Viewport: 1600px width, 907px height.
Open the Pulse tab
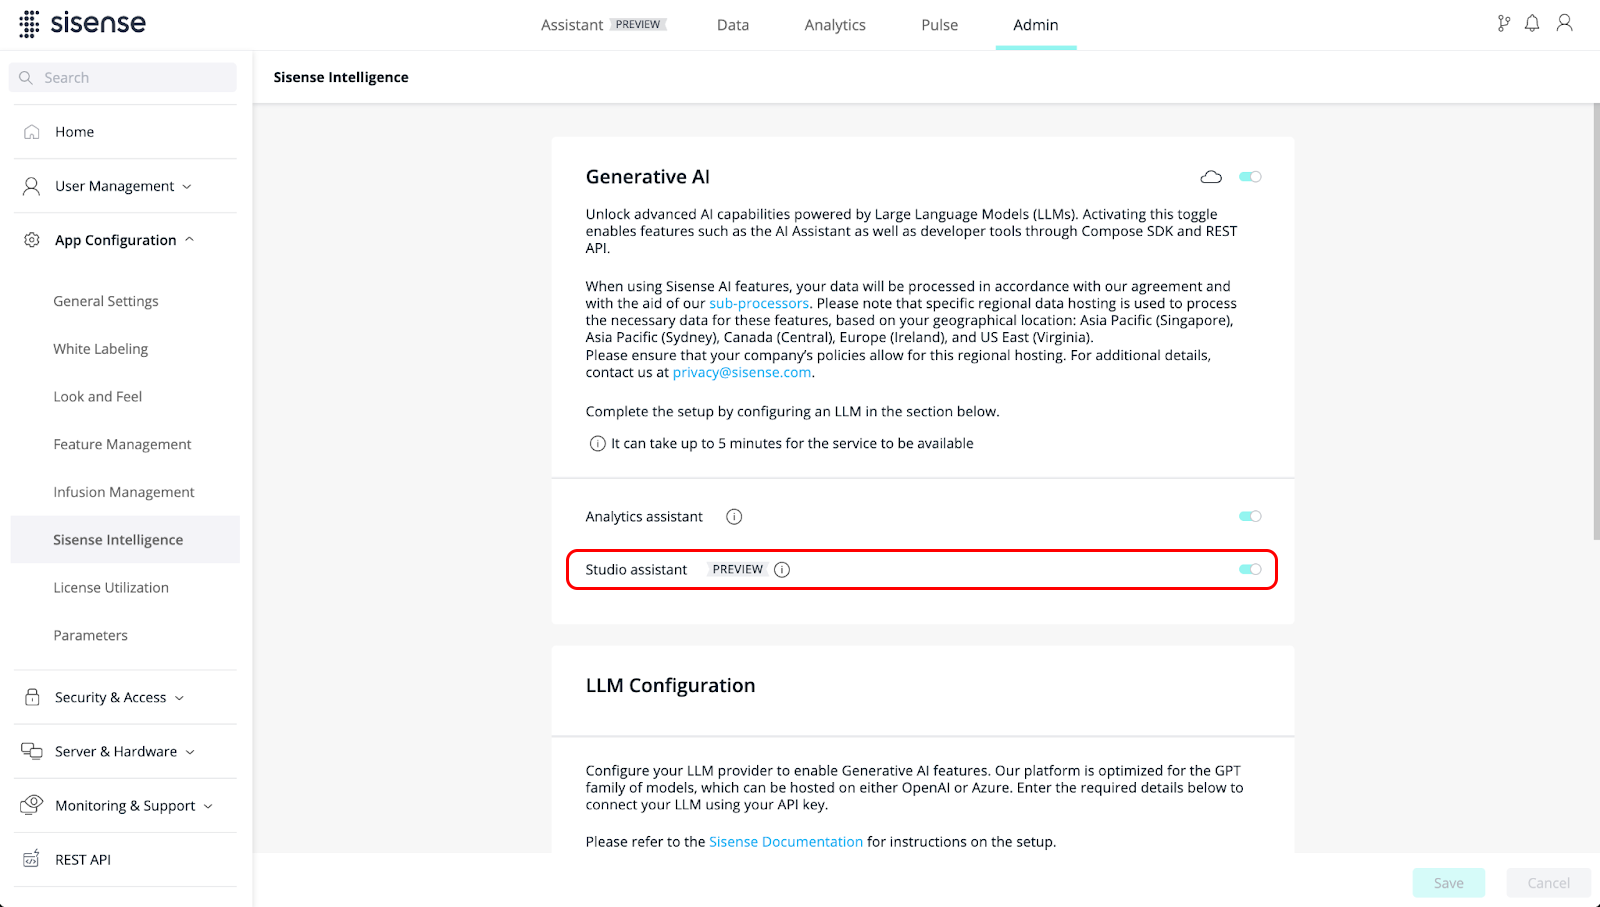939,25
